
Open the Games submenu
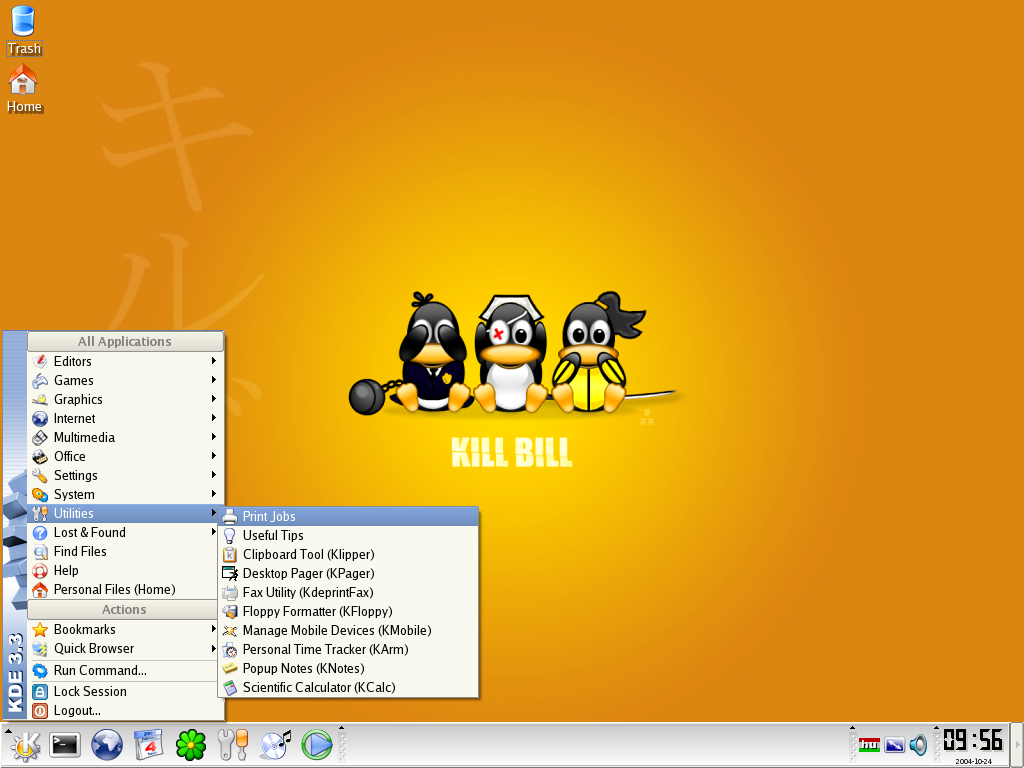(125, 380)
